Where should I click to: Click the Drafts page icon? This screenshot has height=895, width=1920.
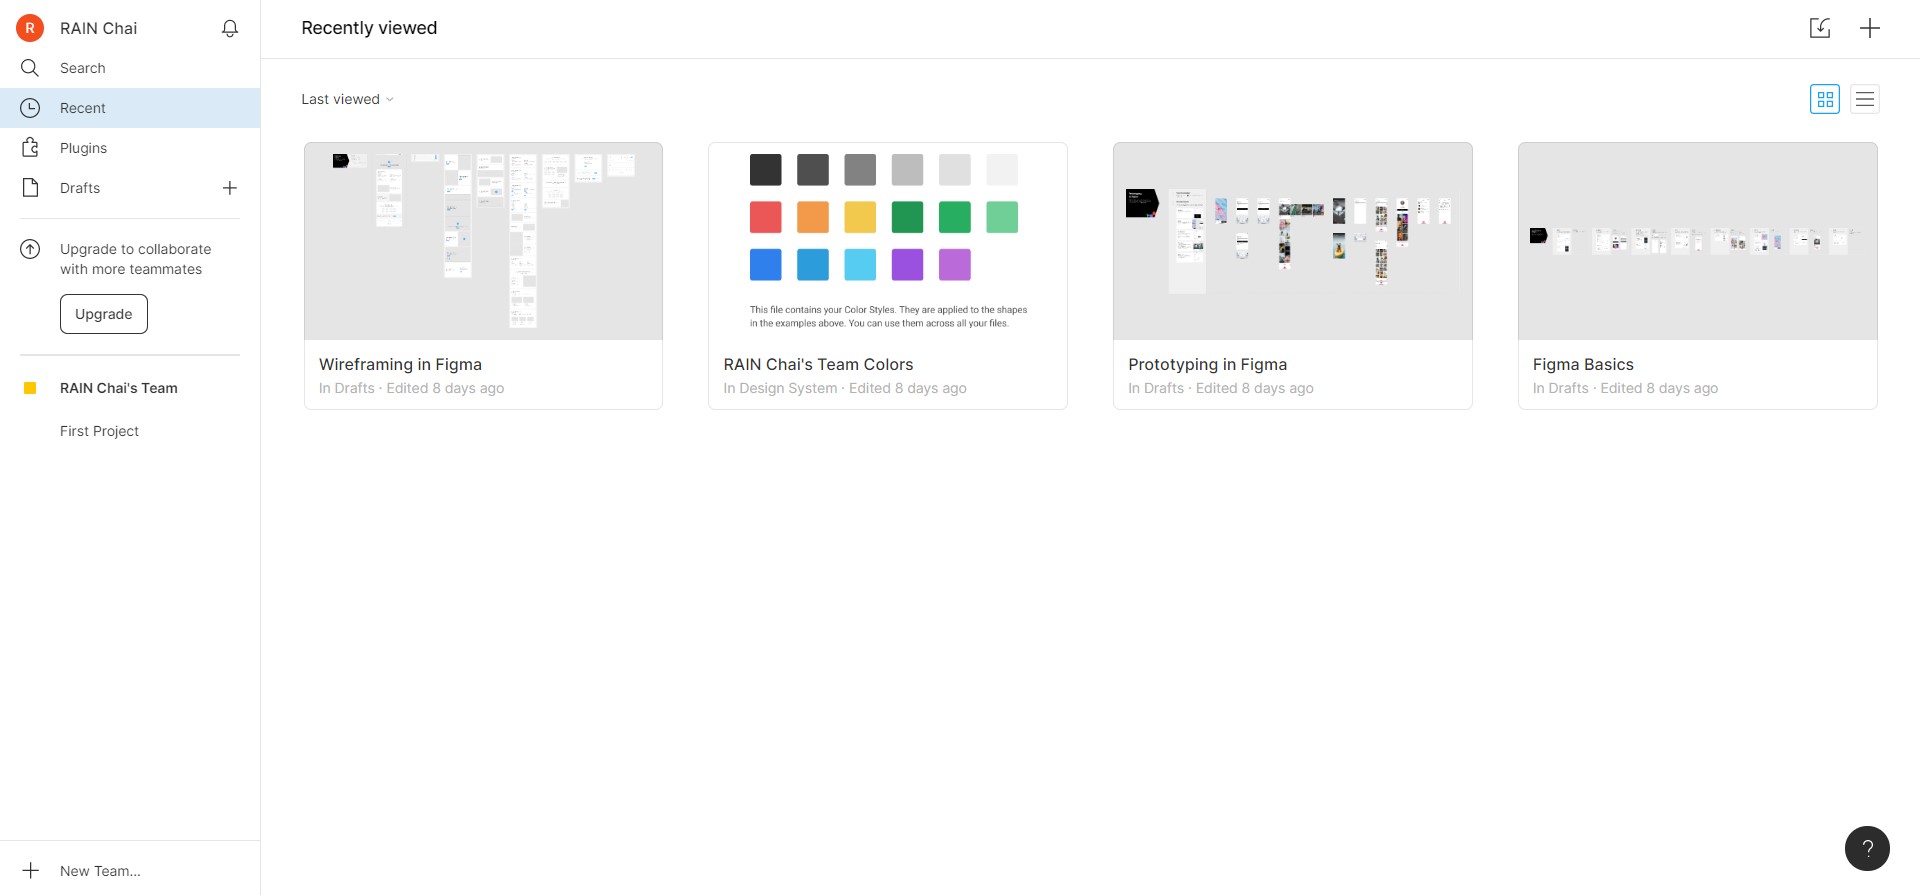pos(30,188)
